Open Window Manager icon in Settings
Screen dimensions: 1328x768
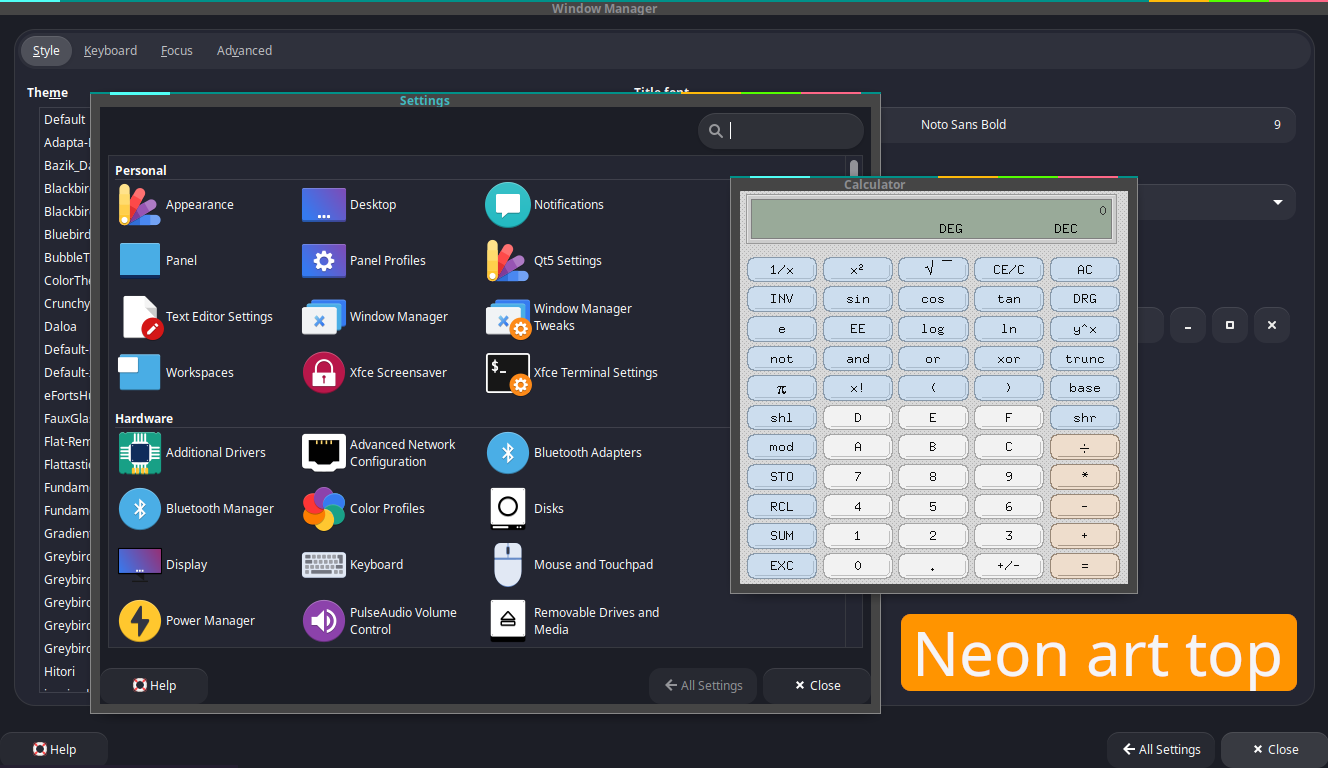pyautogui.click(x=324, y=317)
